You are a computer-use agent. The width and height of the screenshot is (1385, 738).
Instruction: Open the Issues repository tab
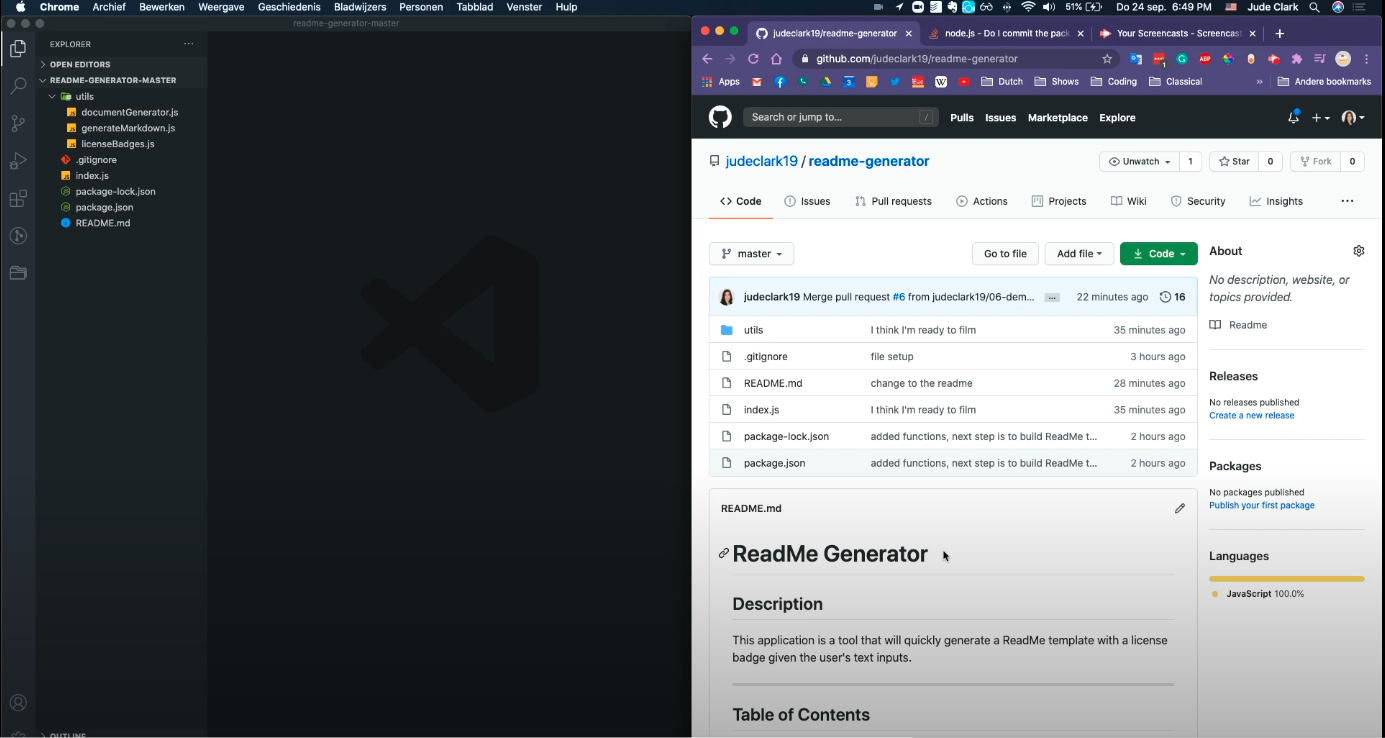(x=807, y=201)
